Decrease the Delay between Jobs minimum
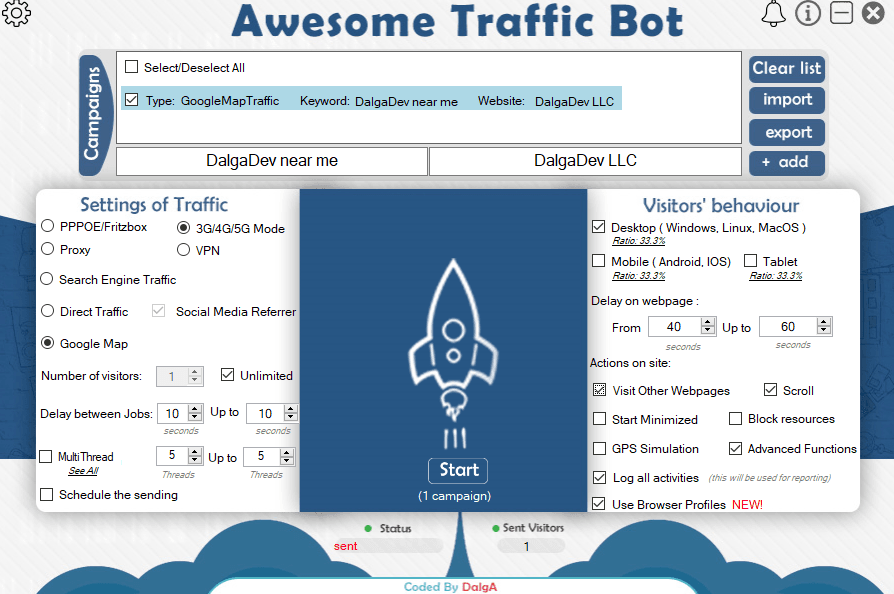894x594 pixels. pyautogui.click(x=195, y=417)
